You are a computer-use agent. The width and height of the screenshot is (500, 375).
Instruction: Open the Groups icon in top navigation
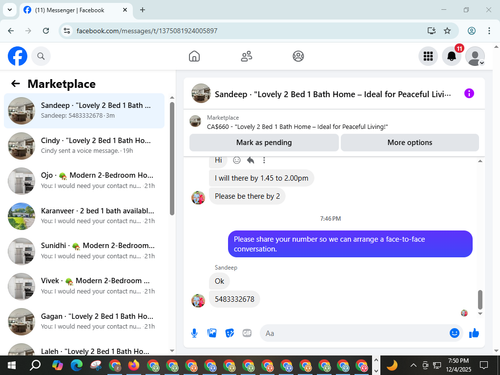click(298, 56)
